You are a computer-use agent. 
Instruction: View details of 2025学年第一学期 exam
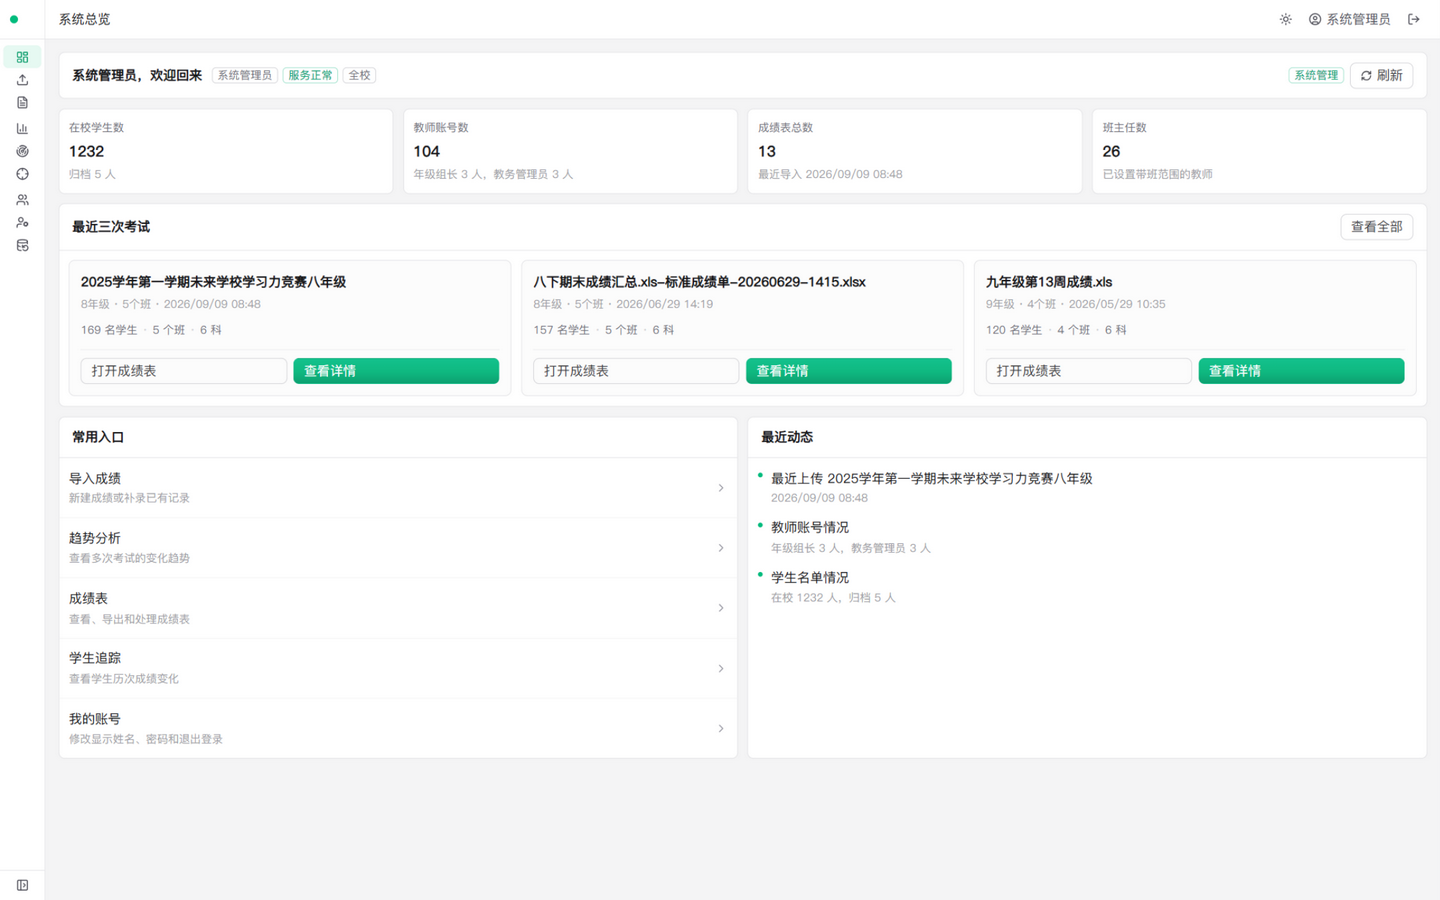coord(396,371)
